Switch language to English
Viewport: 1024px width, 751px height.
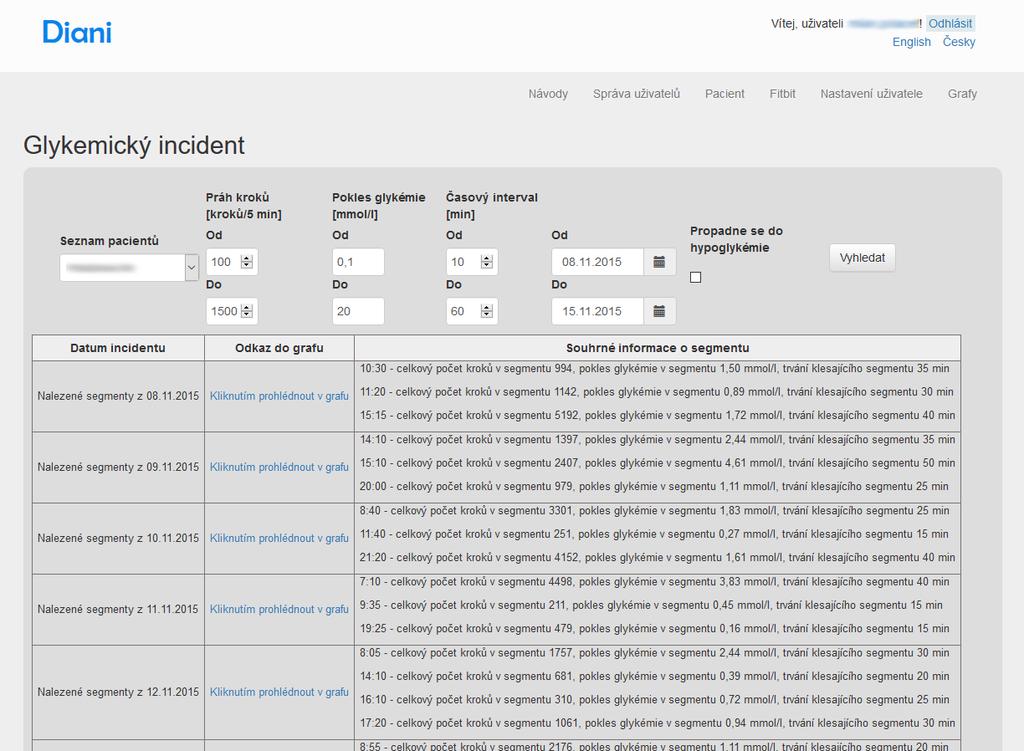tap(912, 42)
